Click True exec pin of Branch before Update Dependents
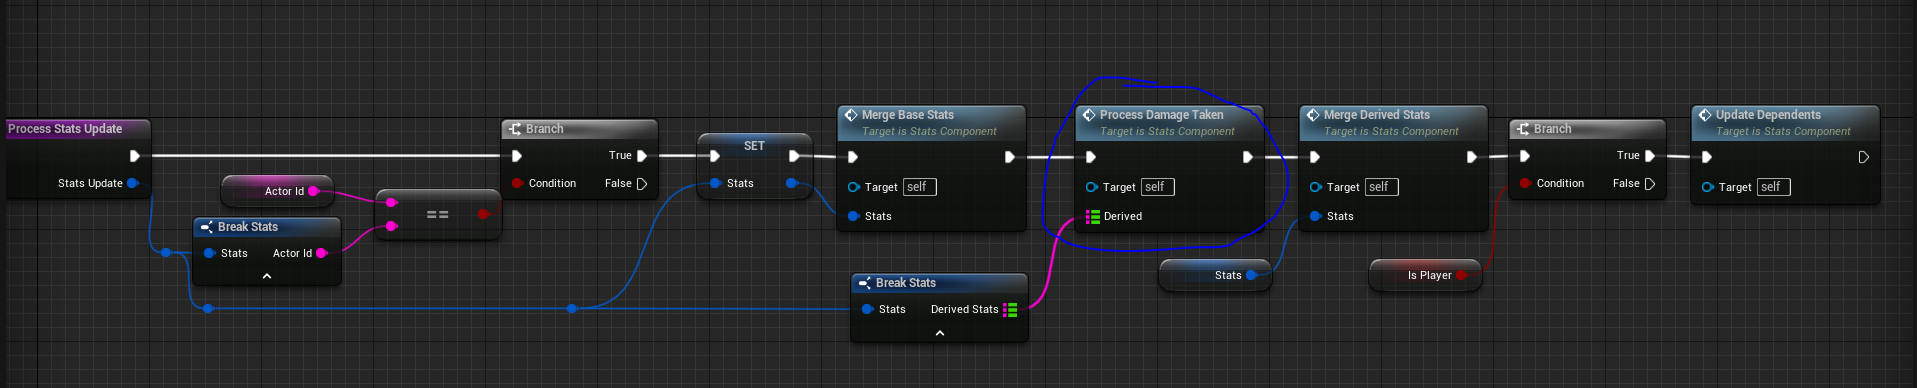Image resolution: width=1917 pixels, height=388 pixels. 1650,156
